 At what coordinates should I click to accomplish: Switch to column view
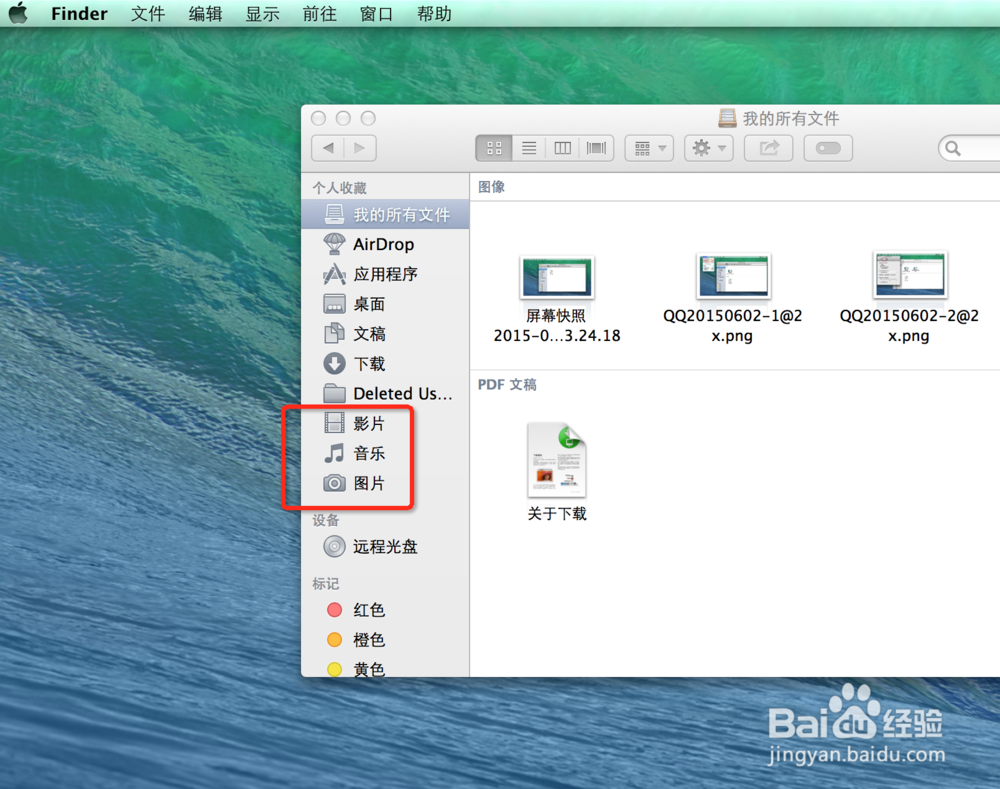562,148
